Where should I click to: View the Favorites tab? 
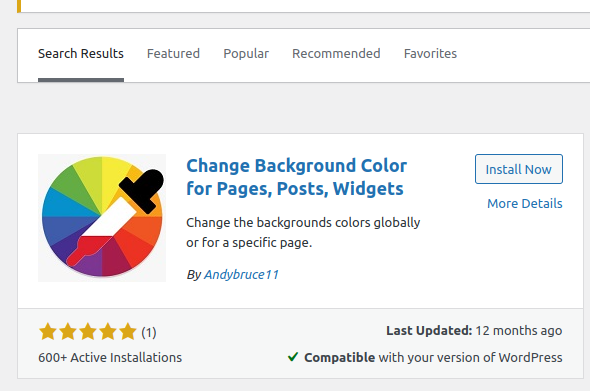(430, 54)
